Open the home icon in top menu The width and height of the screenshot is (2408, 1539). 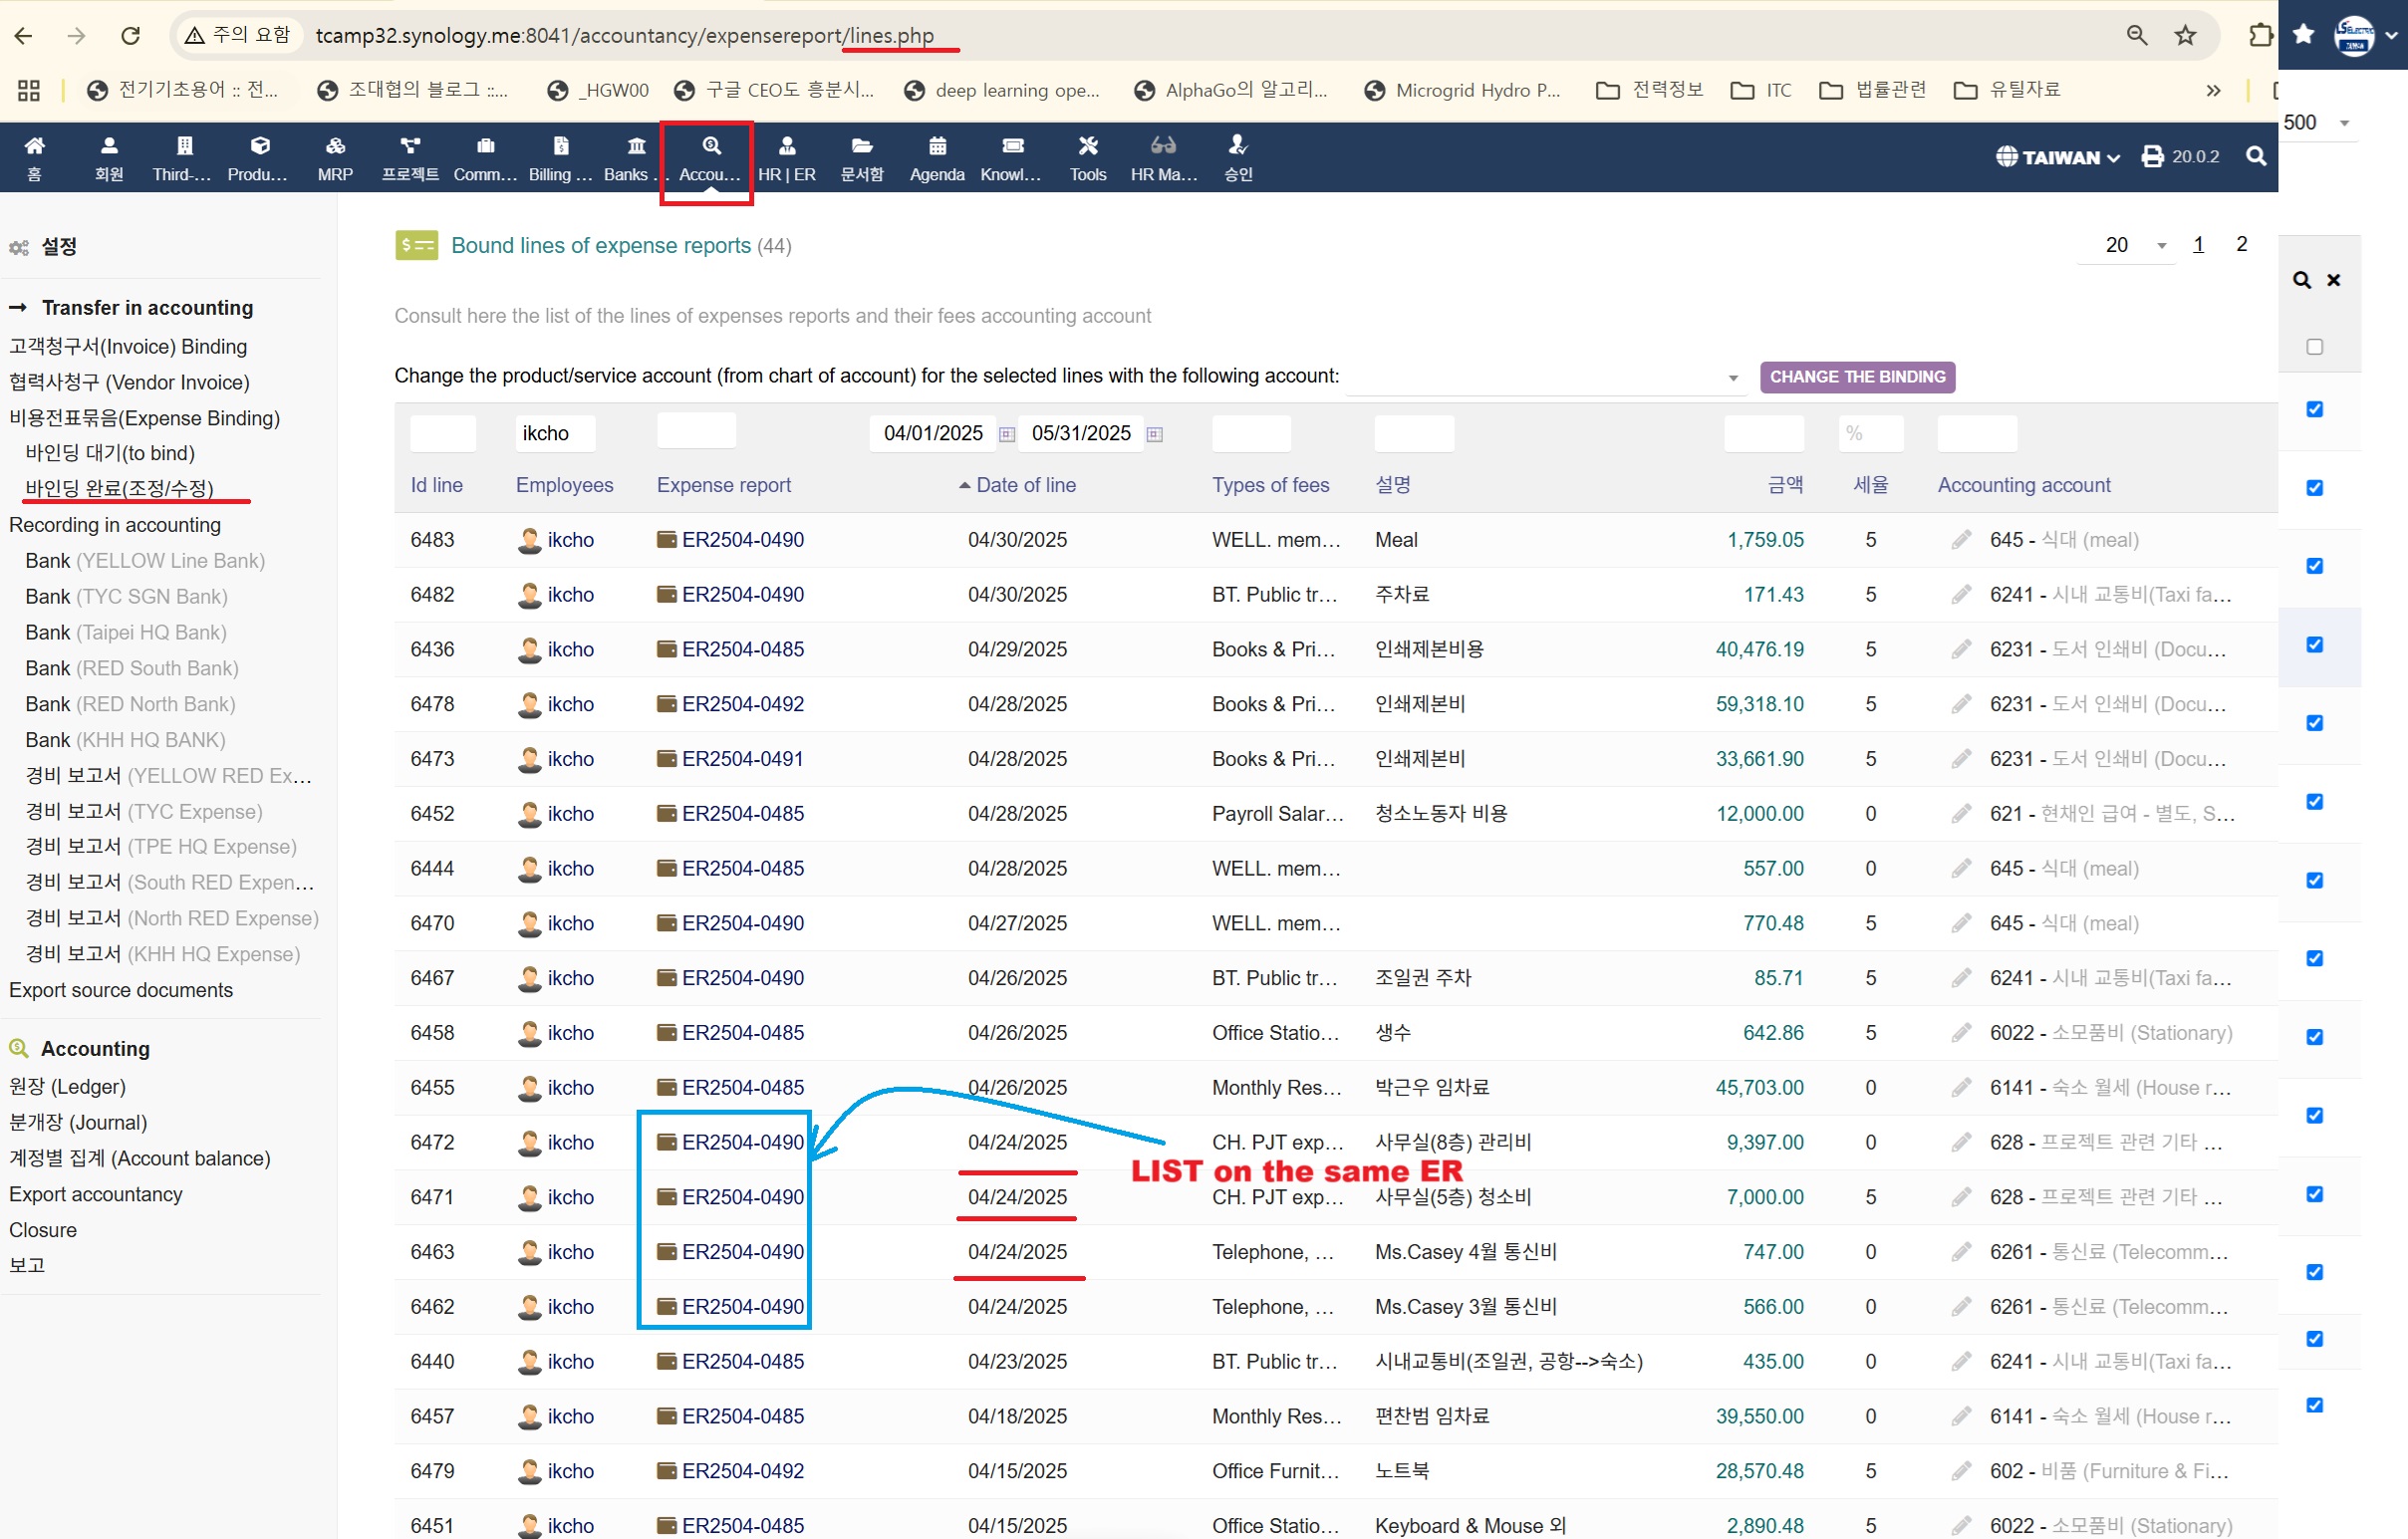click(x=34, y=146)
